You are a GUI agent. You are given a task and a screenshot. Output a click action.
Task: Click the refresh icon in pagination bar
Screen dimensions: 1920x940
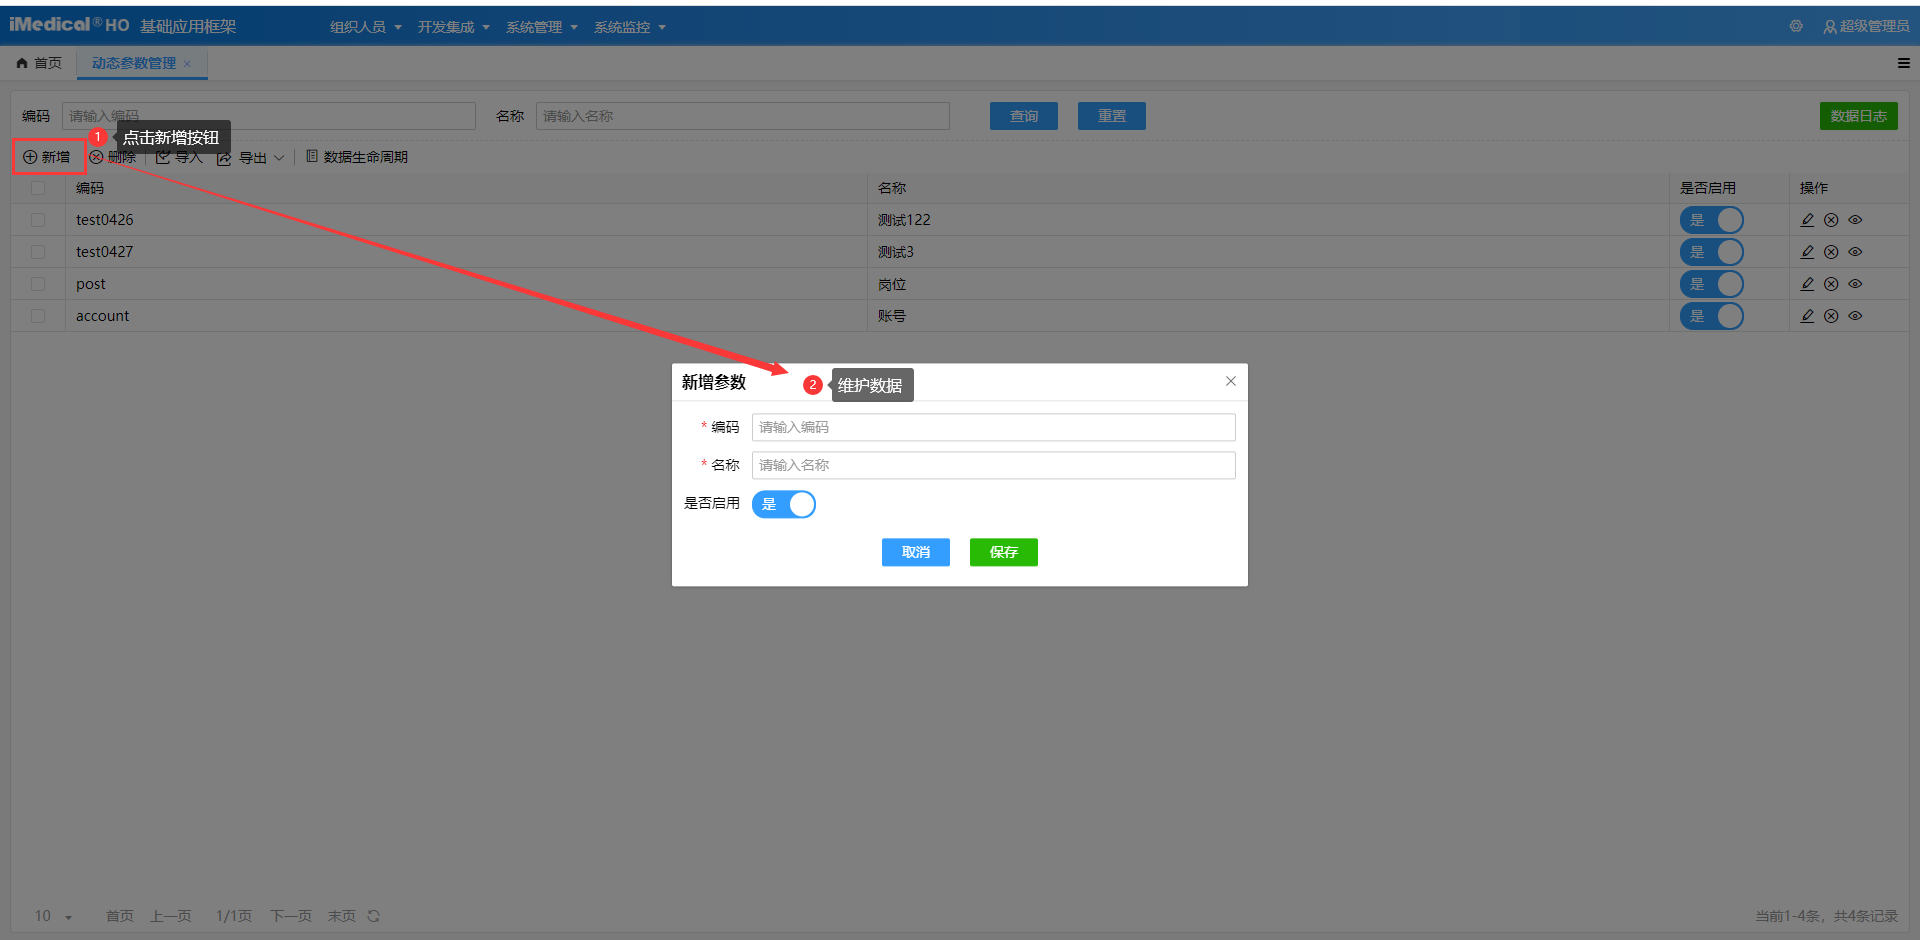click(x=373, y=916)
